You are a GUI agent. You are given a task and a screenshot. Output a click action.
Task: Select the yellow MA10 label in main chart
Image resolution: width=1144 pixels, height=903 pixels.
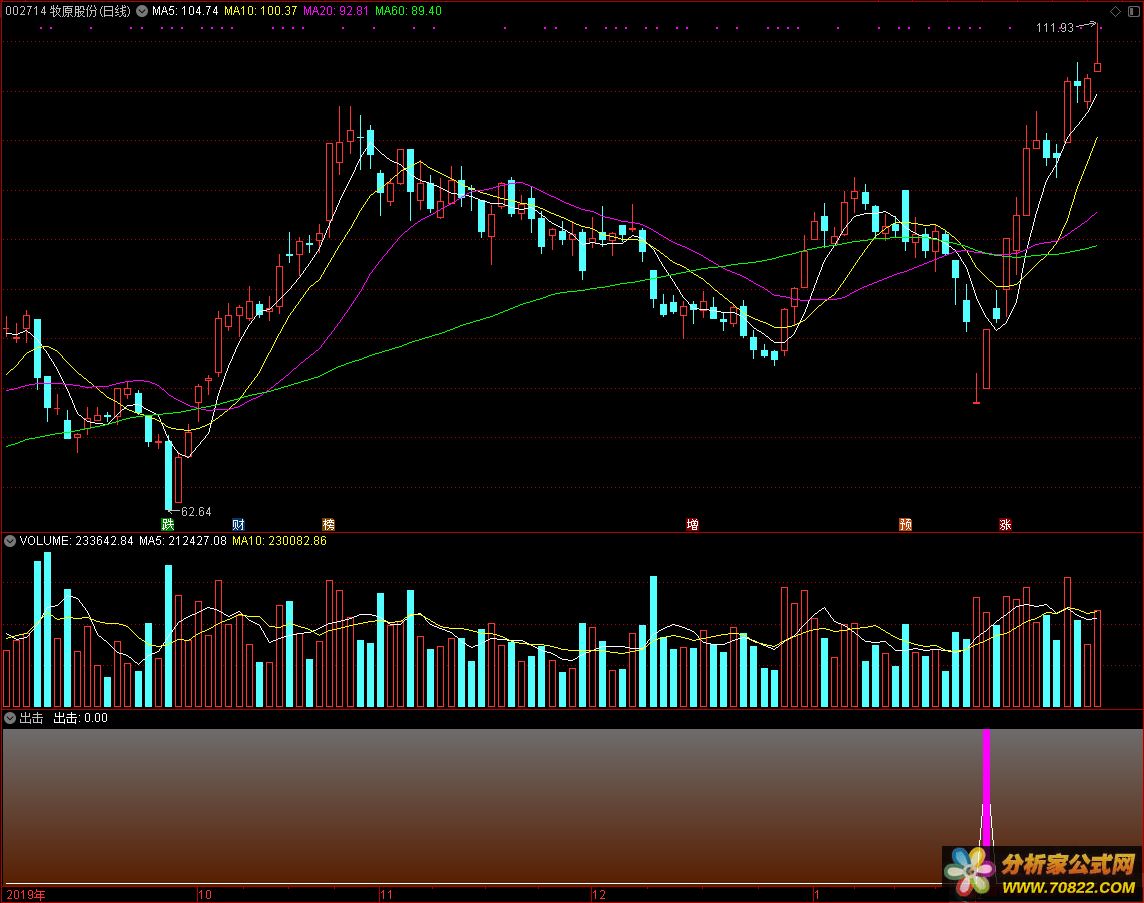(260, 11)
